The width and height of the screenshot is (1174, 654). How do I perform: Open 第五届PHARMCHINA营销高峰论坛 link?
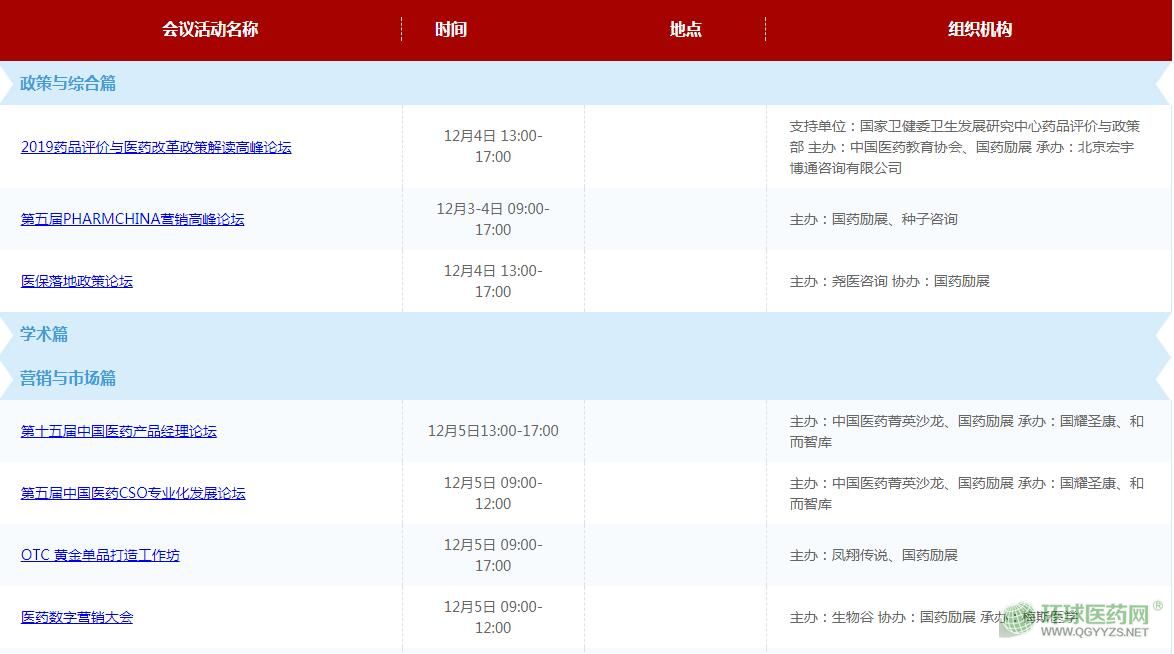click(132, 219)
